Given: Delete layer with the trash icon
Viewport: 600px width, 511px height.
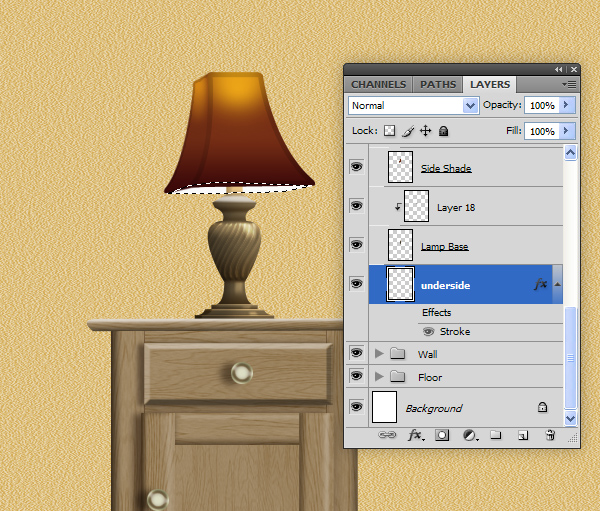Looking at the screenshot, I should [549, 436].
